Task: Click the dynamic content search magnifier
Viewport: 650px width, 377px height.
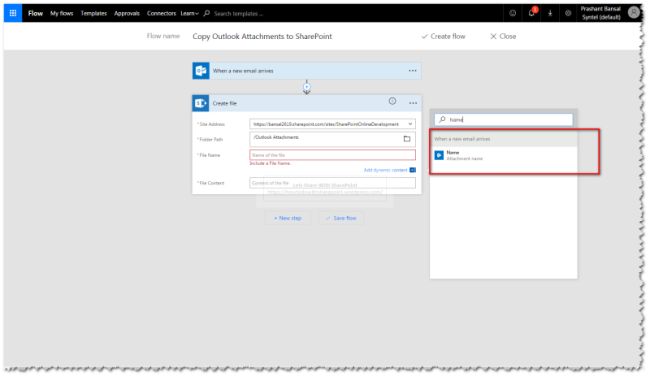Action: pos(442,119)
